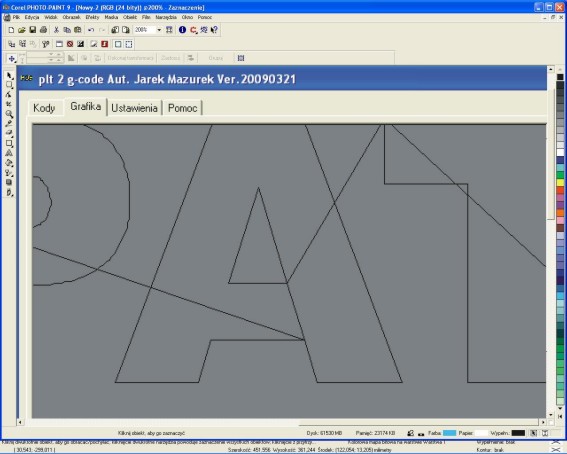Select the Zoom magnifier tool

click(9, 114)
